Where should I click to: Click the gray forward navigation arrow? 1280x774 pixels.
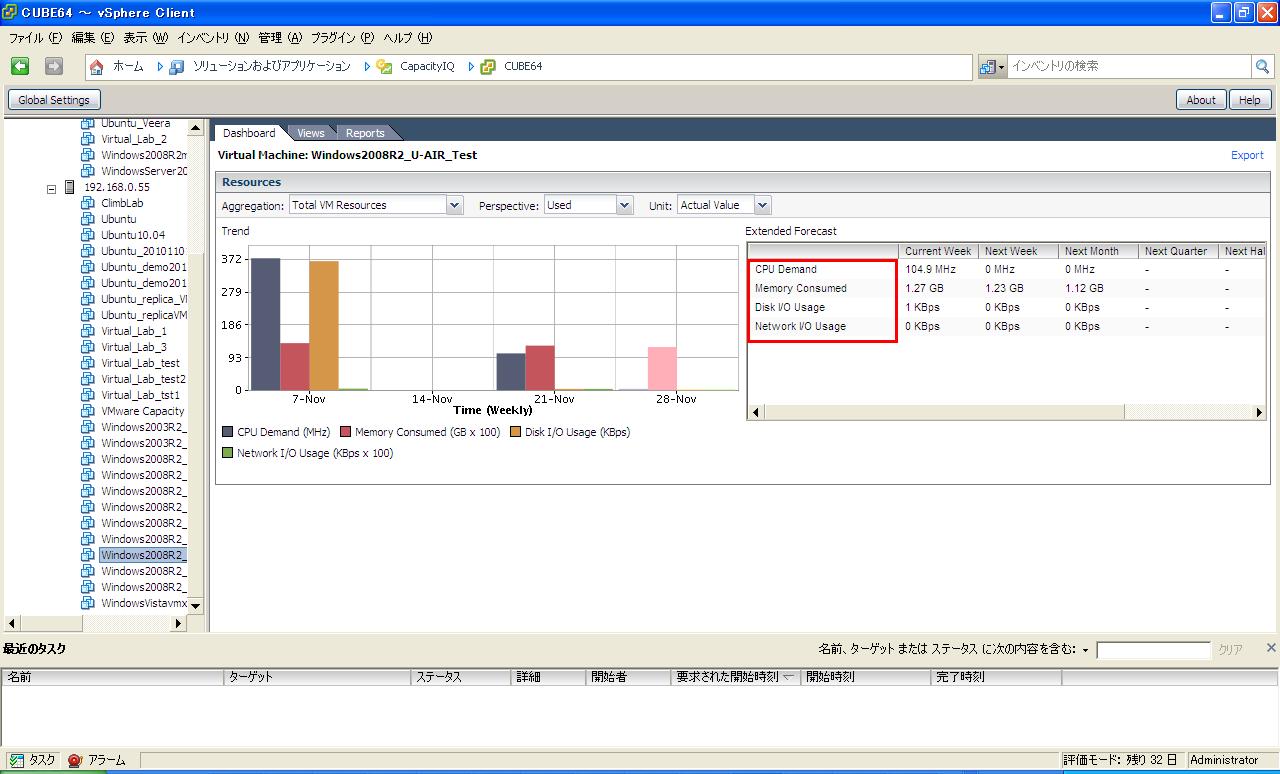point(54,66)
